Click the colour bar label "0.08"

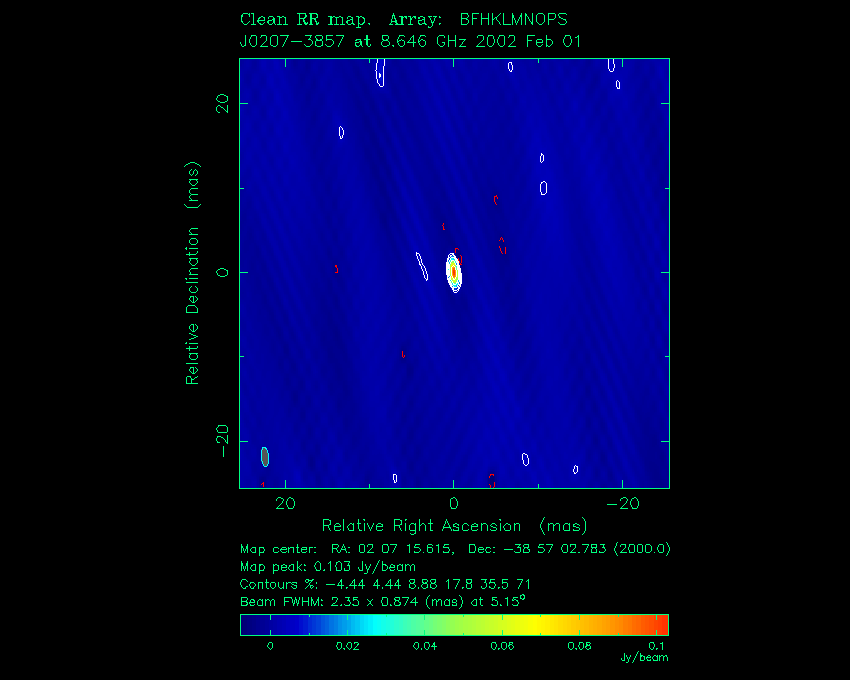(x=579, y=646)
